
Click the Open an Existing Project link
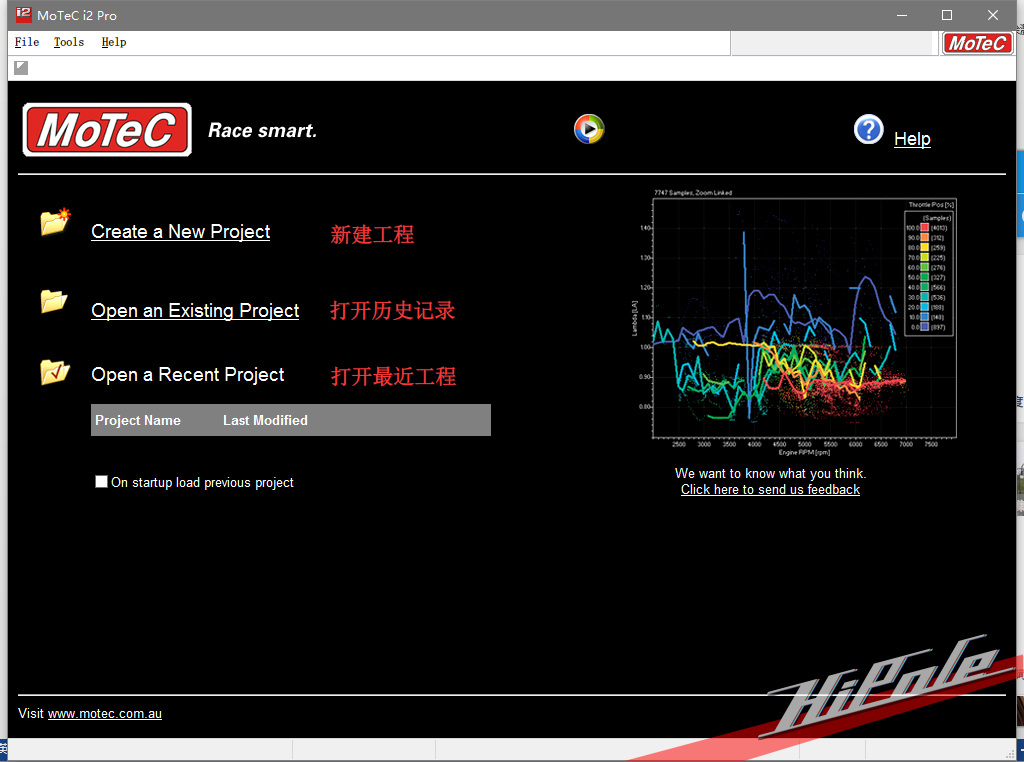tap(195, 311)
